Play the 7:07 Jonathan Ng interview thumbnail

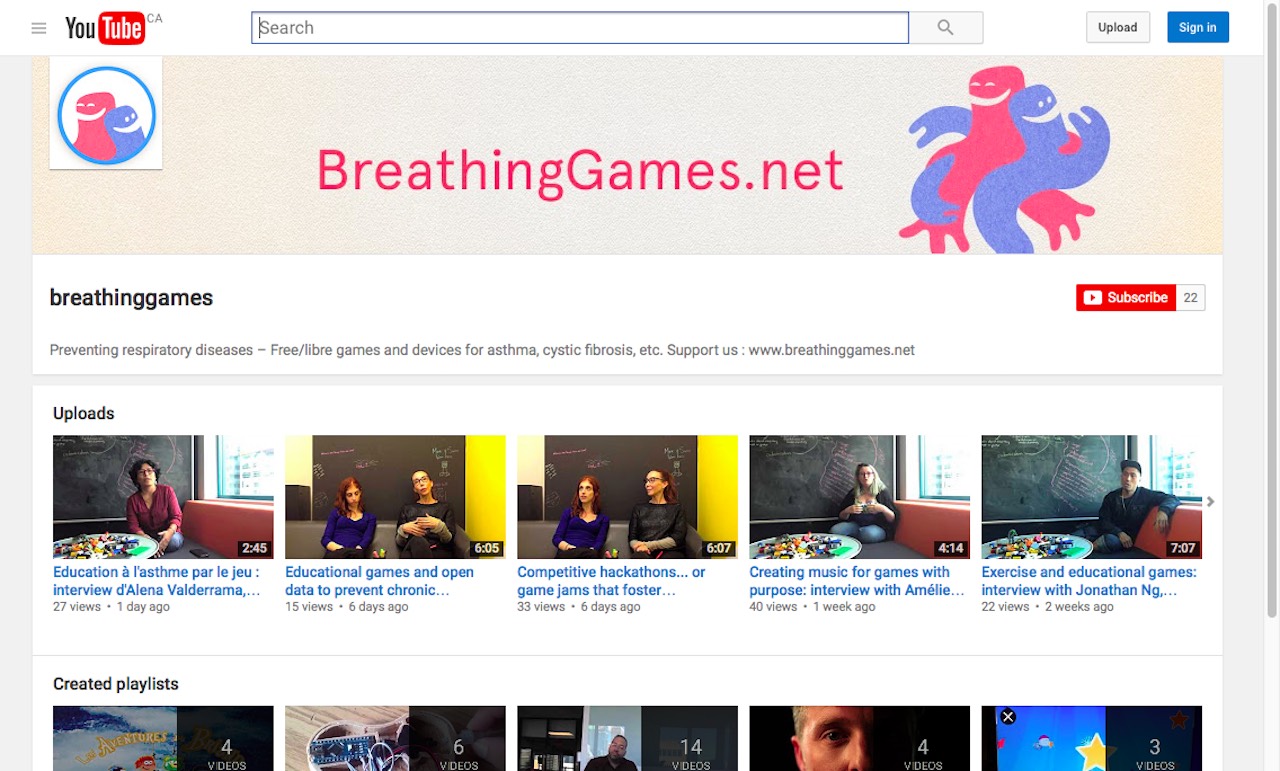[1091, 496]
